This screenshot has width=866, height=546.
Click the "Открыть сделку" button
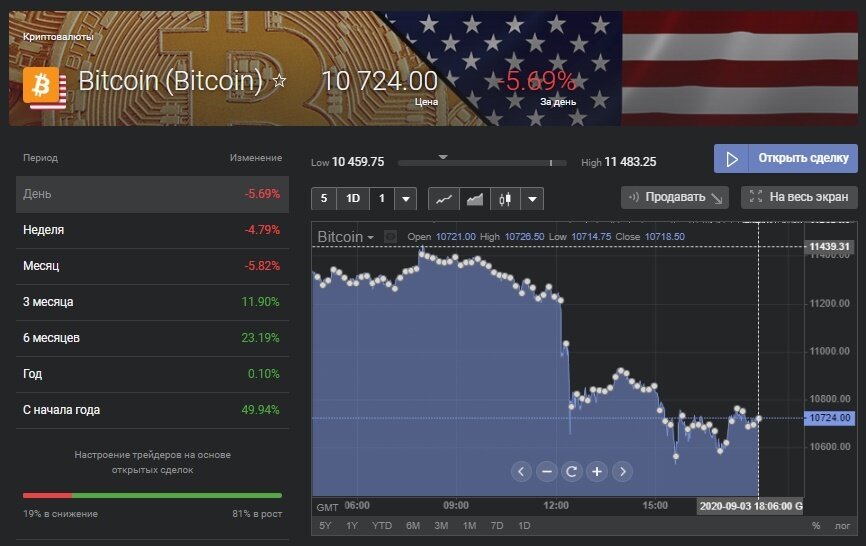(785, 158)
